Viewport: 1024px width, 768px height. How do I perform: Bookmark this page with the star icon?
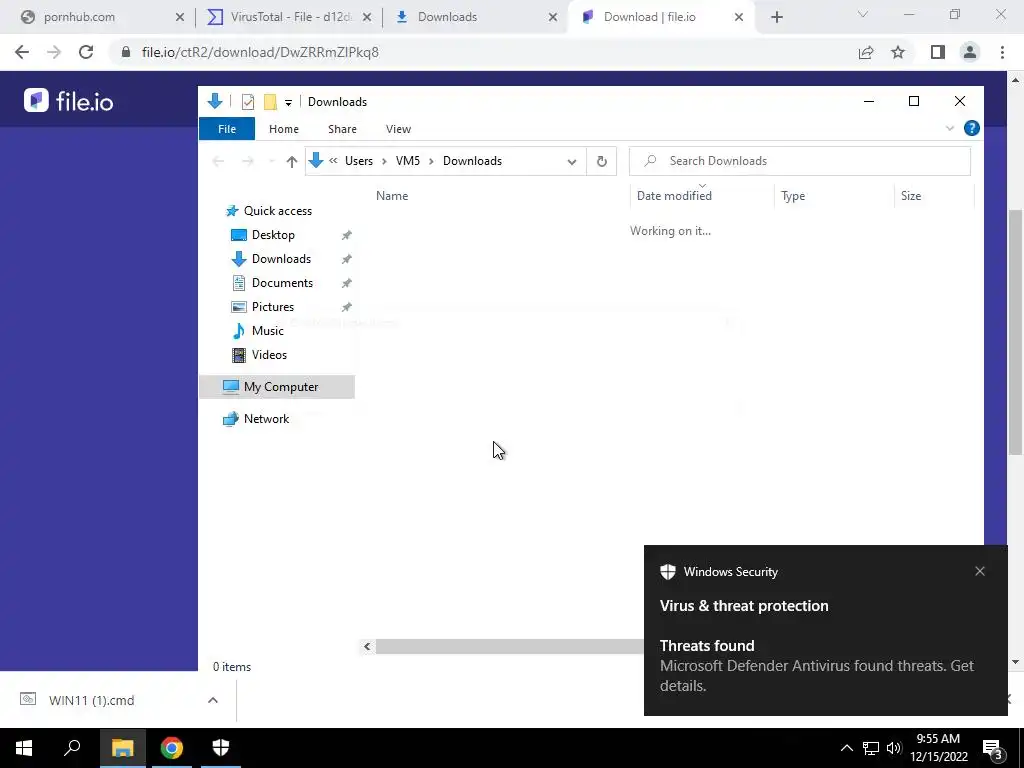coord(898,52)
